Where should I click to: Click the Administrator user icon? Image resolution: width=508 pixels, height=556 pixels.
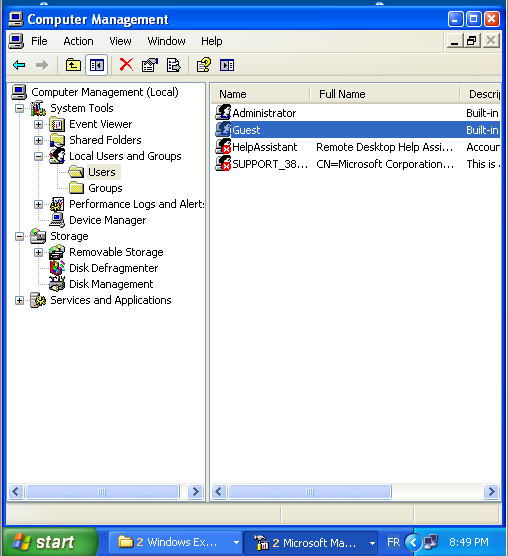tap(223, 112)
